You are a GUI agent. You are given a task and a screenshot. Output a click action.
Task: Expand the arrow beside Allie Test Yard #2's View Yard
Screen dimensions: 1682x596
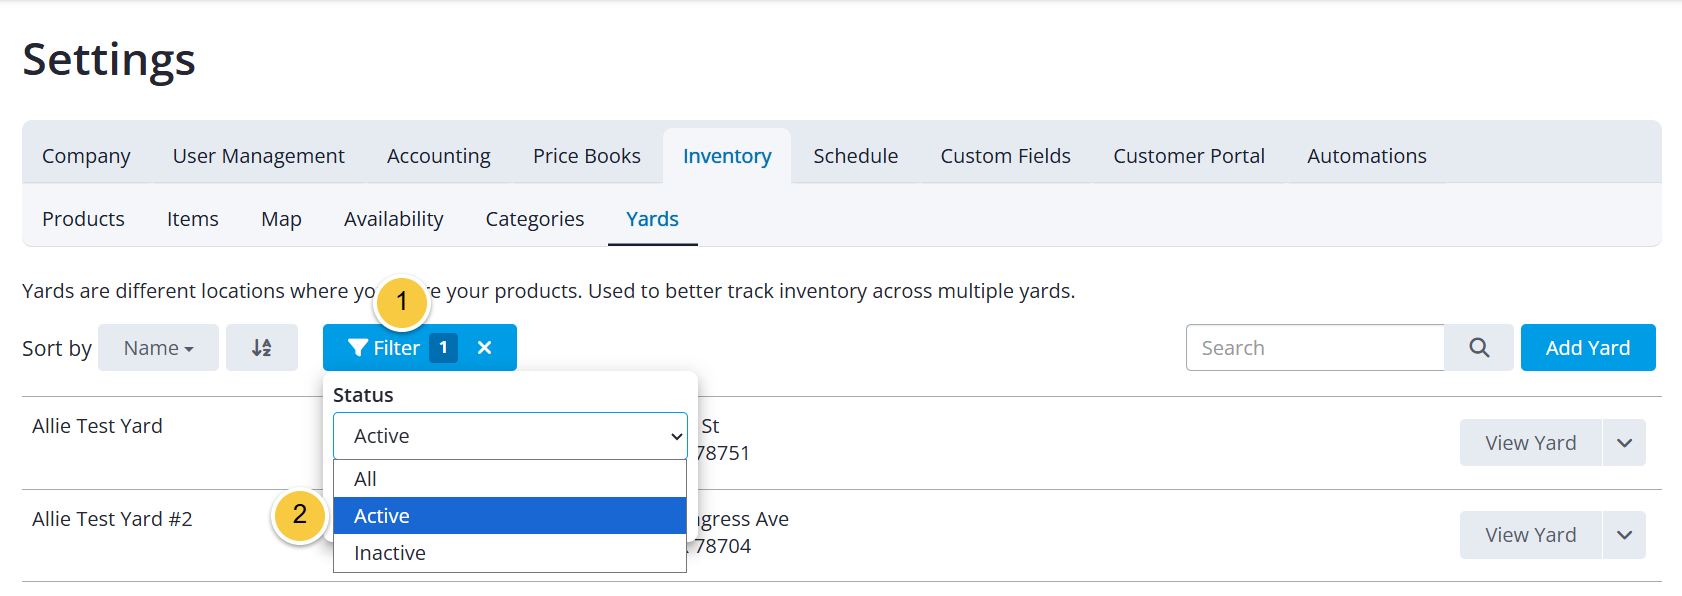[x=1624, y=535]
